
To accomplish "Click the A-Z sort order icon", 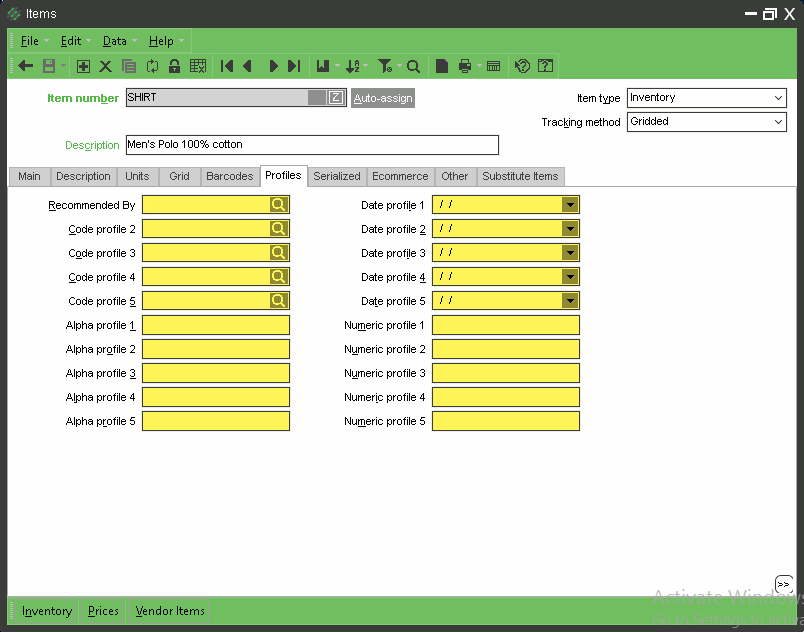I will point(353,66).
